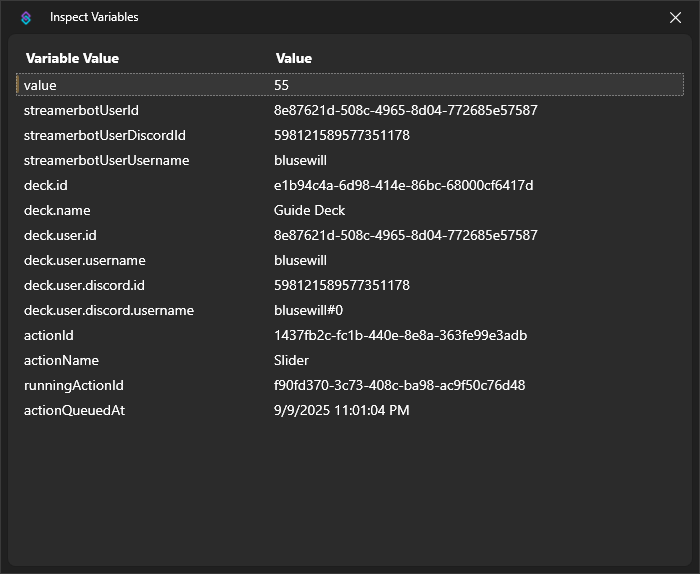Select the 'value' variable row
The width and height of the screenshot is (700, 574).
(x=41, y=86)
